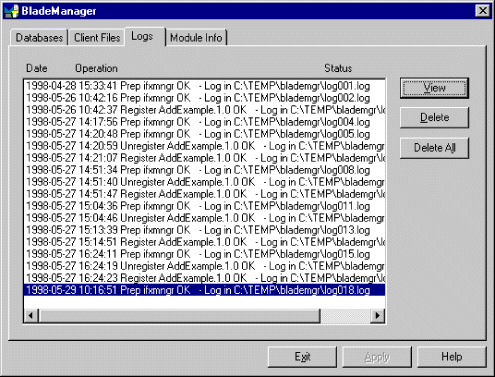Image resolution: width=495 pixels, height=377 pixels.
Task: Click the horizontal scrollbar thumb
Action: point(179,315)
